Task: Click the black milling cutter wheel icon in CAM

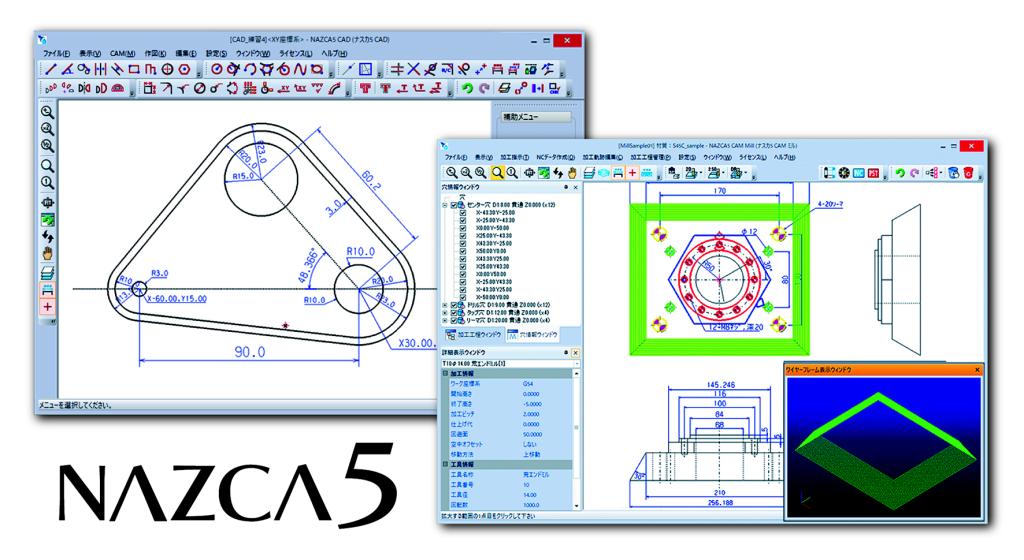Action: (x=844, y=172)
